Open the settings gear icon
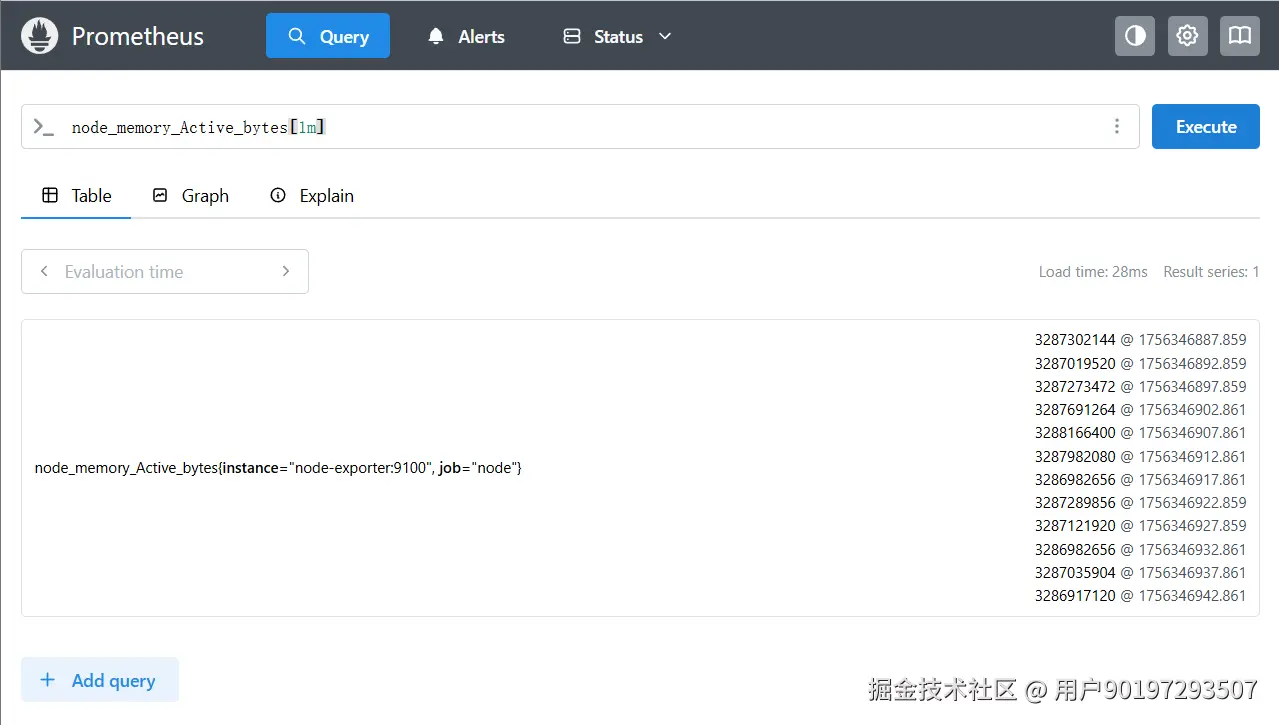The width and height of the screenshot is (1279, 725). [1187, 36]
